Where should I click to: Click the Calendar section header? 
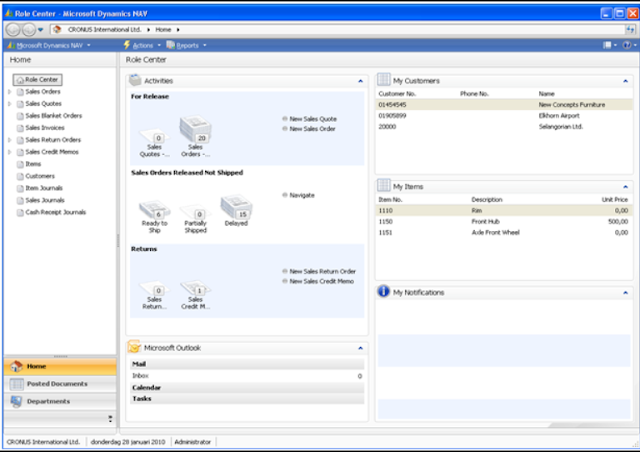[247, 387]
